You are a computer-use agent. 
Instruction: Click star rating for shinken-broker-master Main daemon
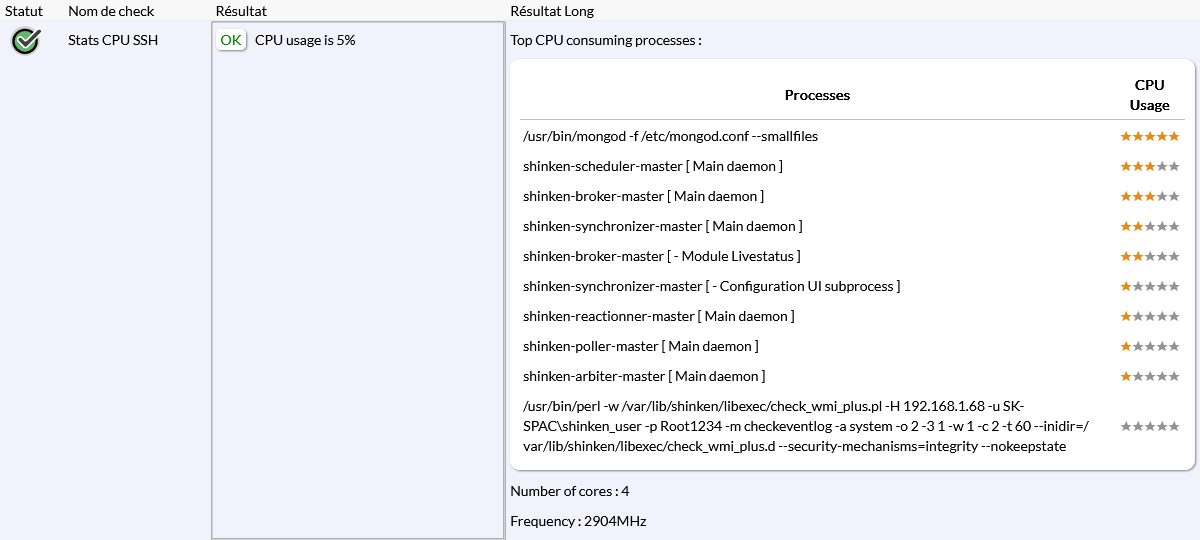tap(1149, 196)
